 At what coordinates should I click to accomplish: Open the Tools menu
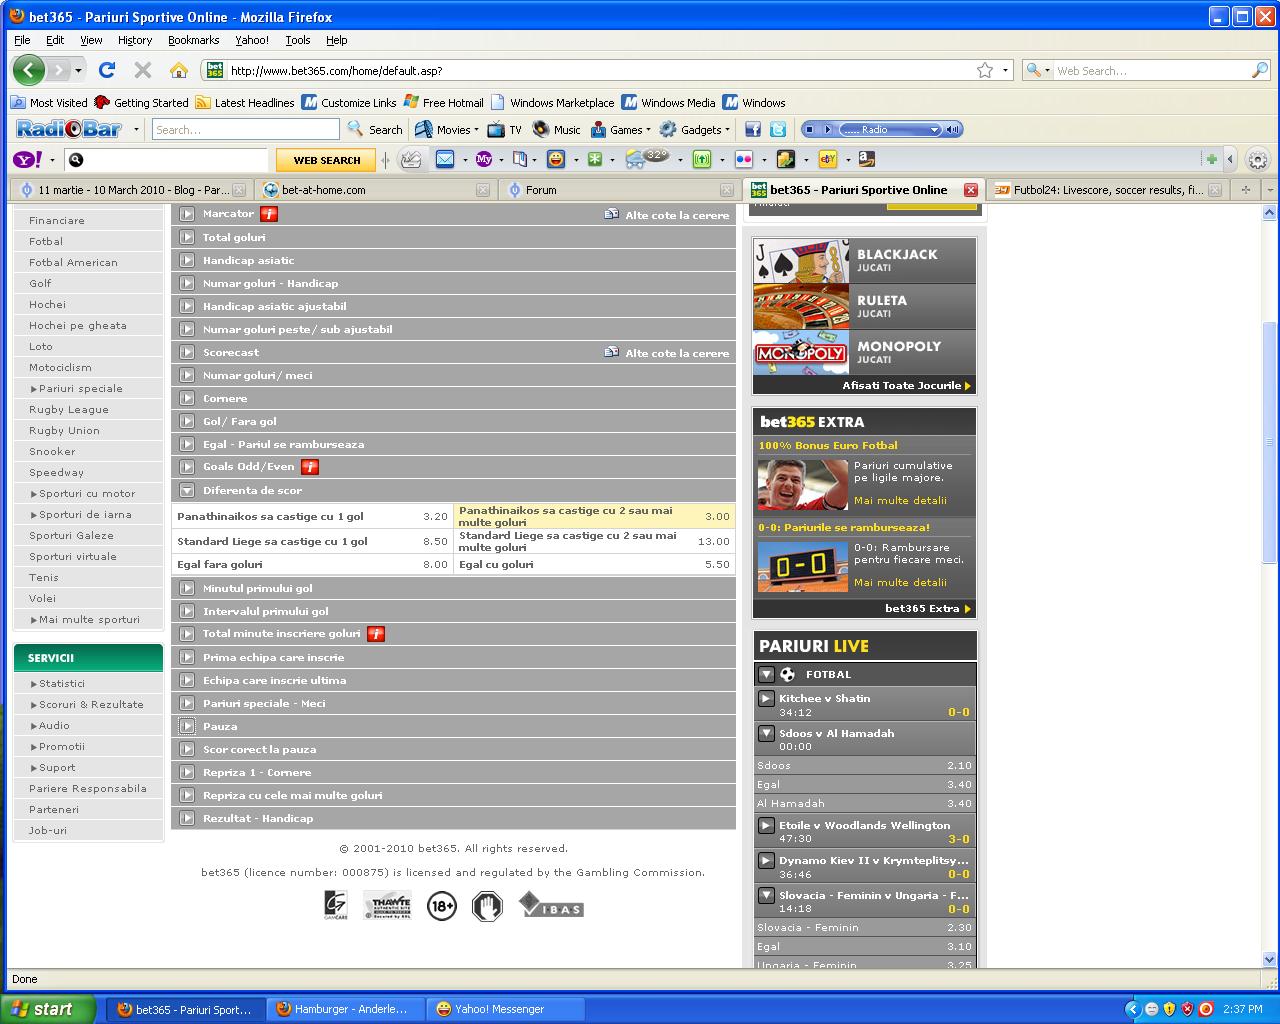click(x=298, y=40)
